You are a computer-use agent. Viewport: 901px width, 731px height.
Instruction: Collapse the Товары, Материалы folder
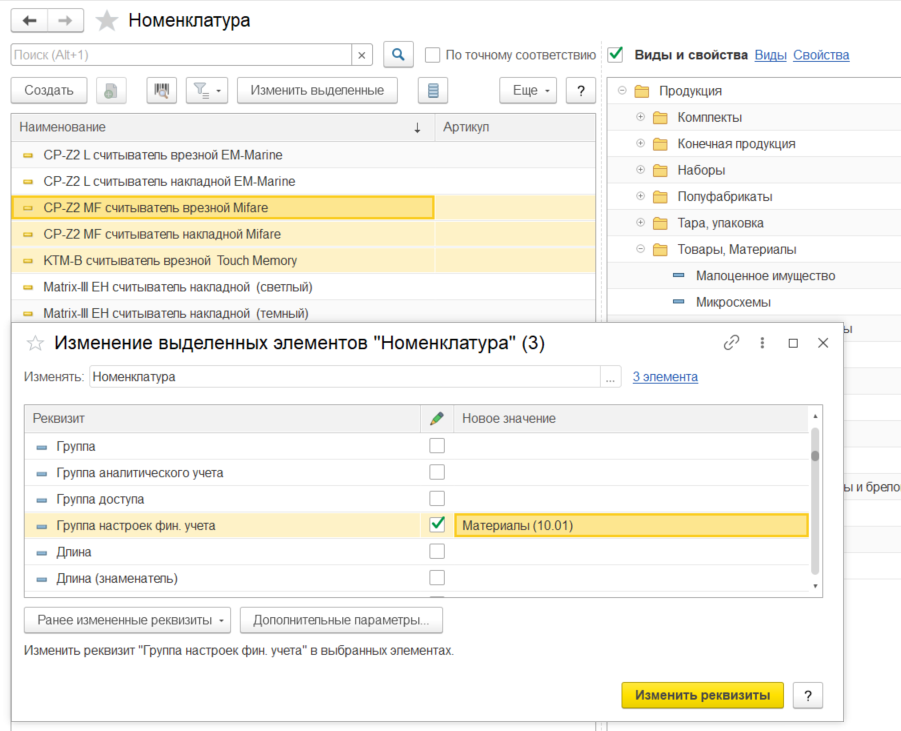pyautogui.click(x=640, y=249)
